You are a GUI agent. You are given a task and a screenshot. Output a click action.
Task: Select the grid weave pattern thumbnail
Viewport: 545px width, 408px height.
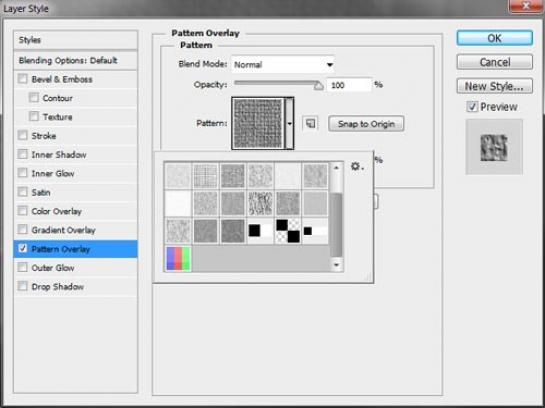coord(205,176)
